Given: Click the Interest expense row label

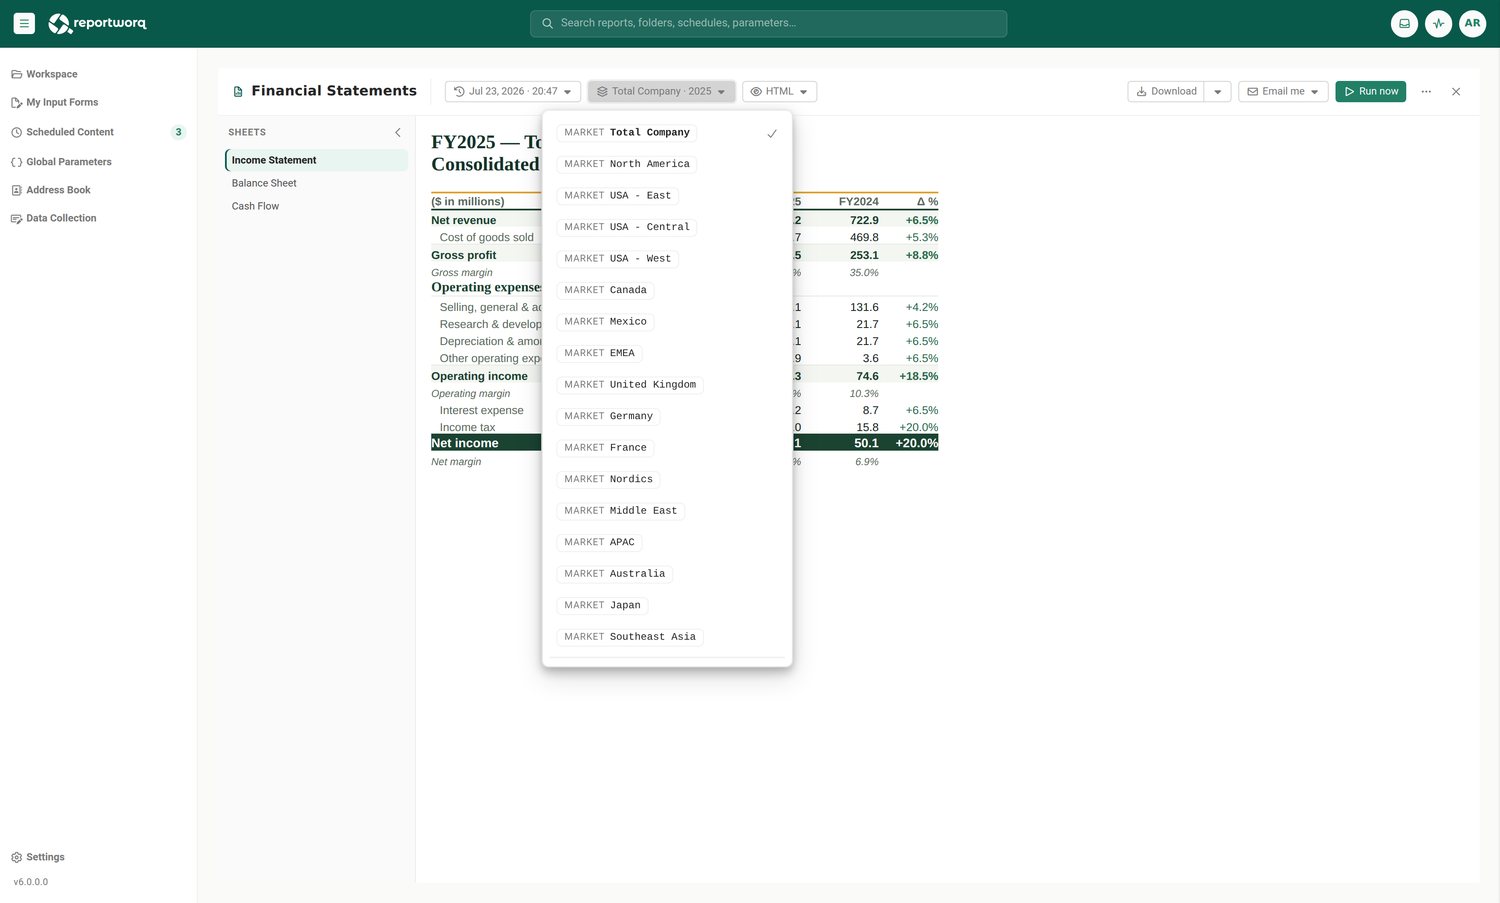Looking at the screenshot, I should pyautogui.click(x=481, y=410).
